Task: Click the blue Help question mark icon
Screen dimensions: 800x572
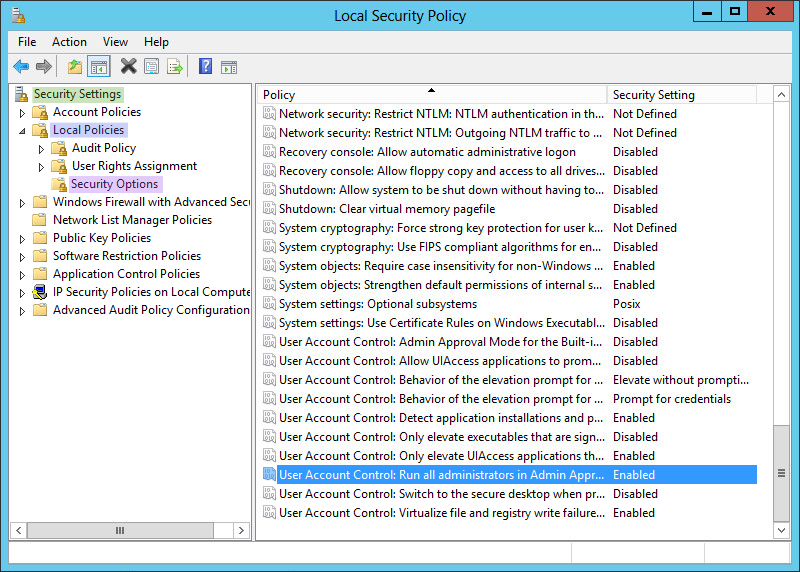Action: tap(205, 67)
